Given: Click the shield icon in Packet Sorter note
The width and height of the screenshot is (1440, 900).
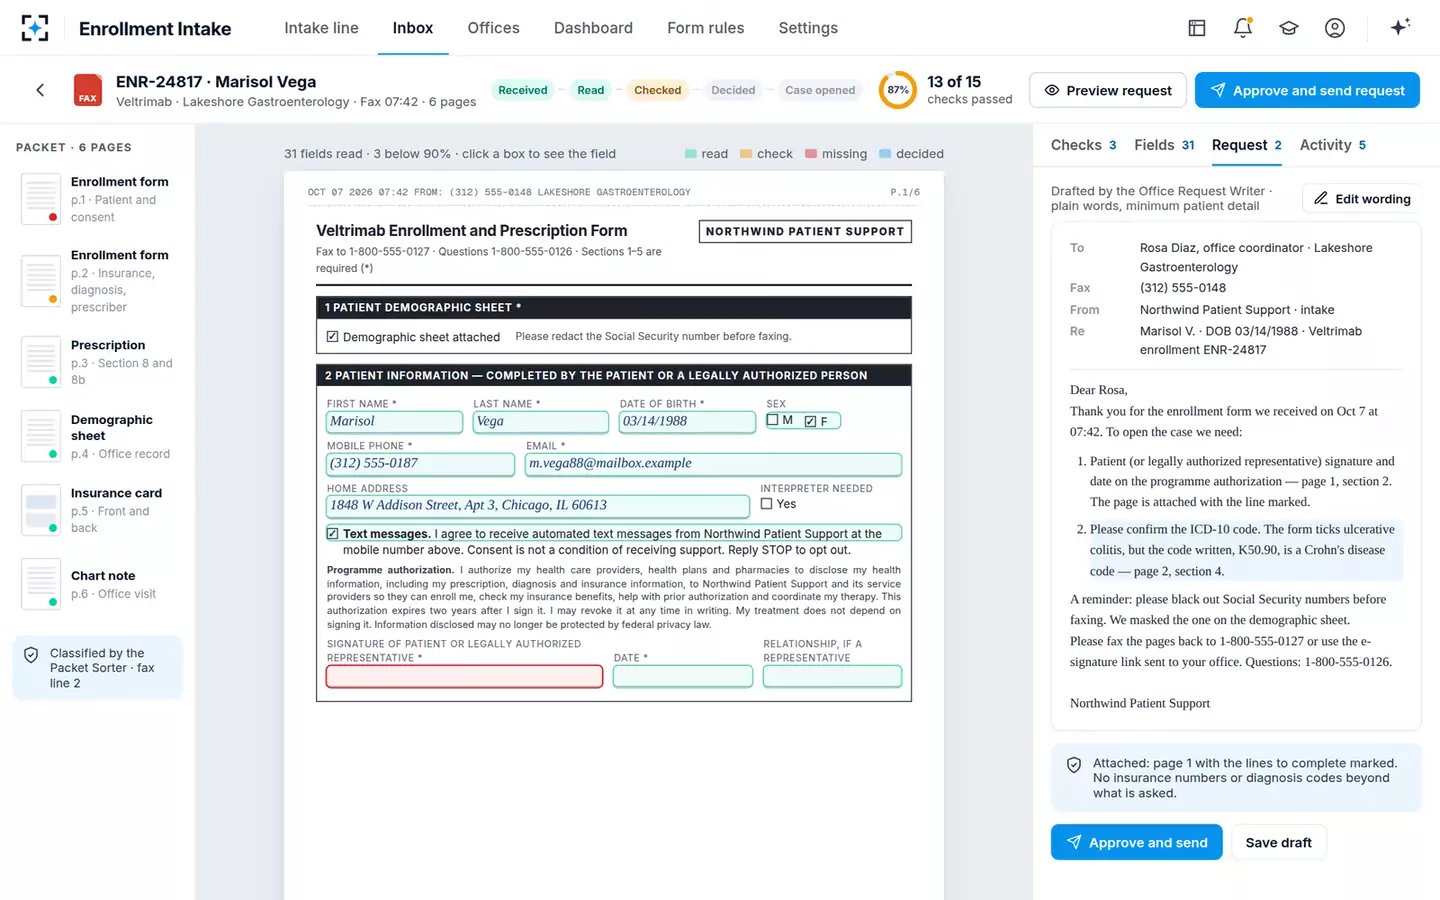Looking at the screenshot, I should [31, 655].
